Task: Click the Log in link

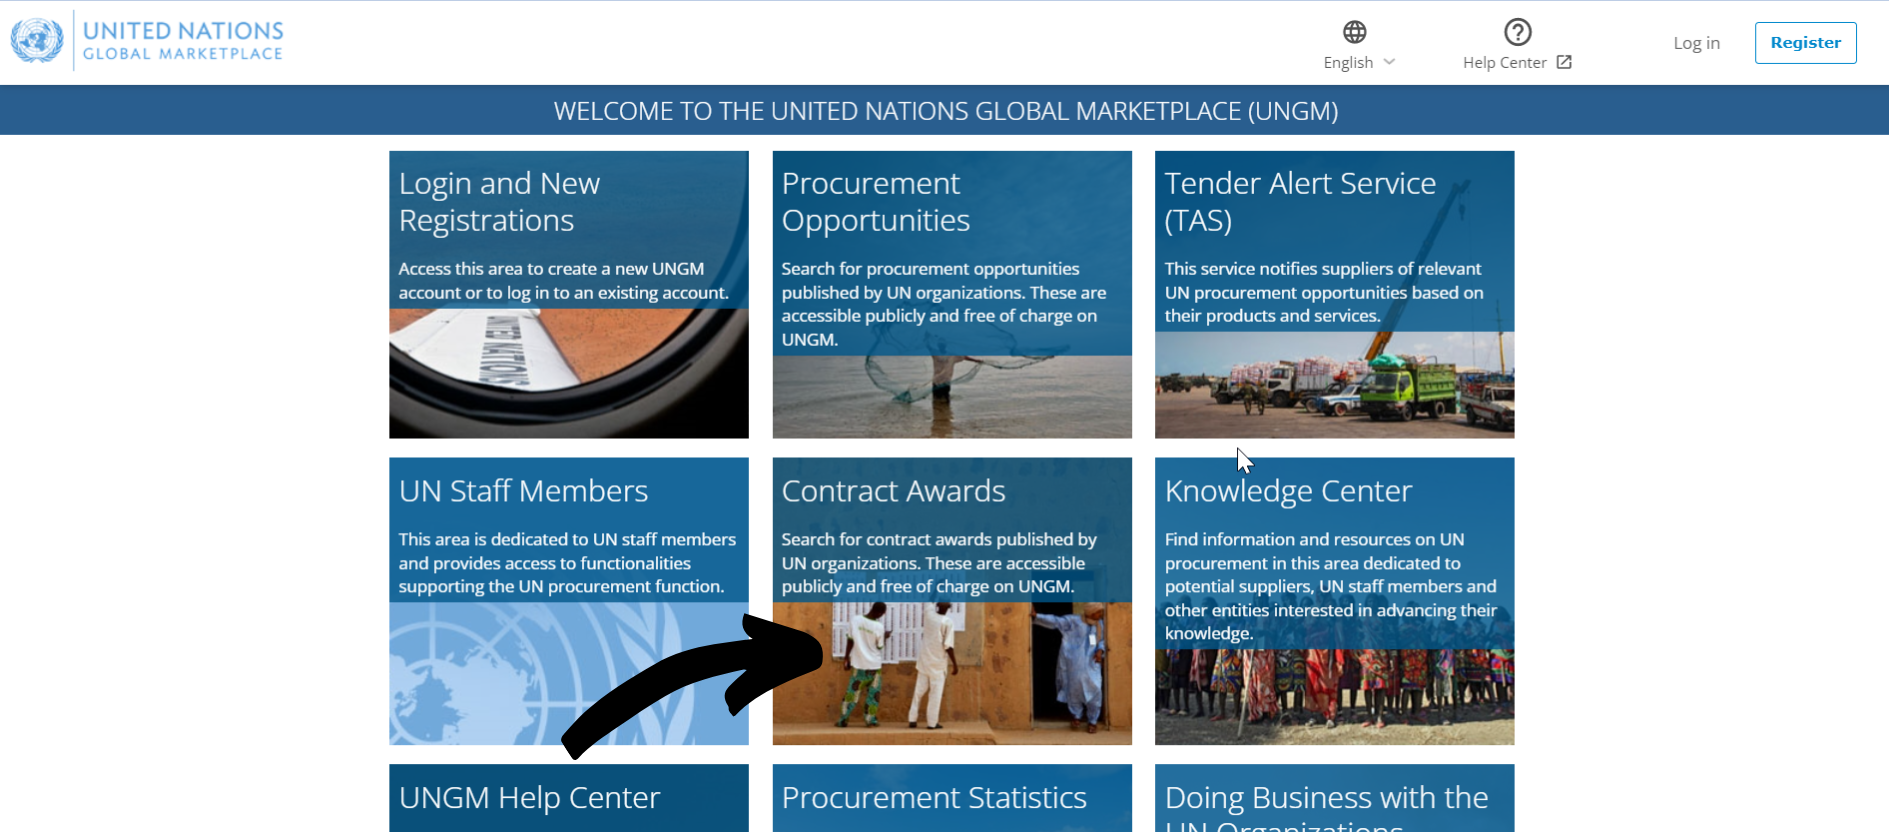Action: (1696, 43)
